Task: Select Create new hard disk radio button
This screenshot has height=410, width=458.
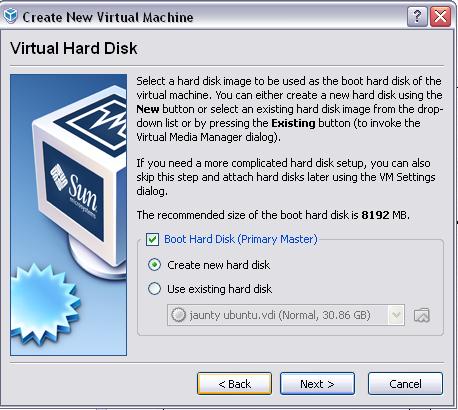Action: tap(154, 265)
